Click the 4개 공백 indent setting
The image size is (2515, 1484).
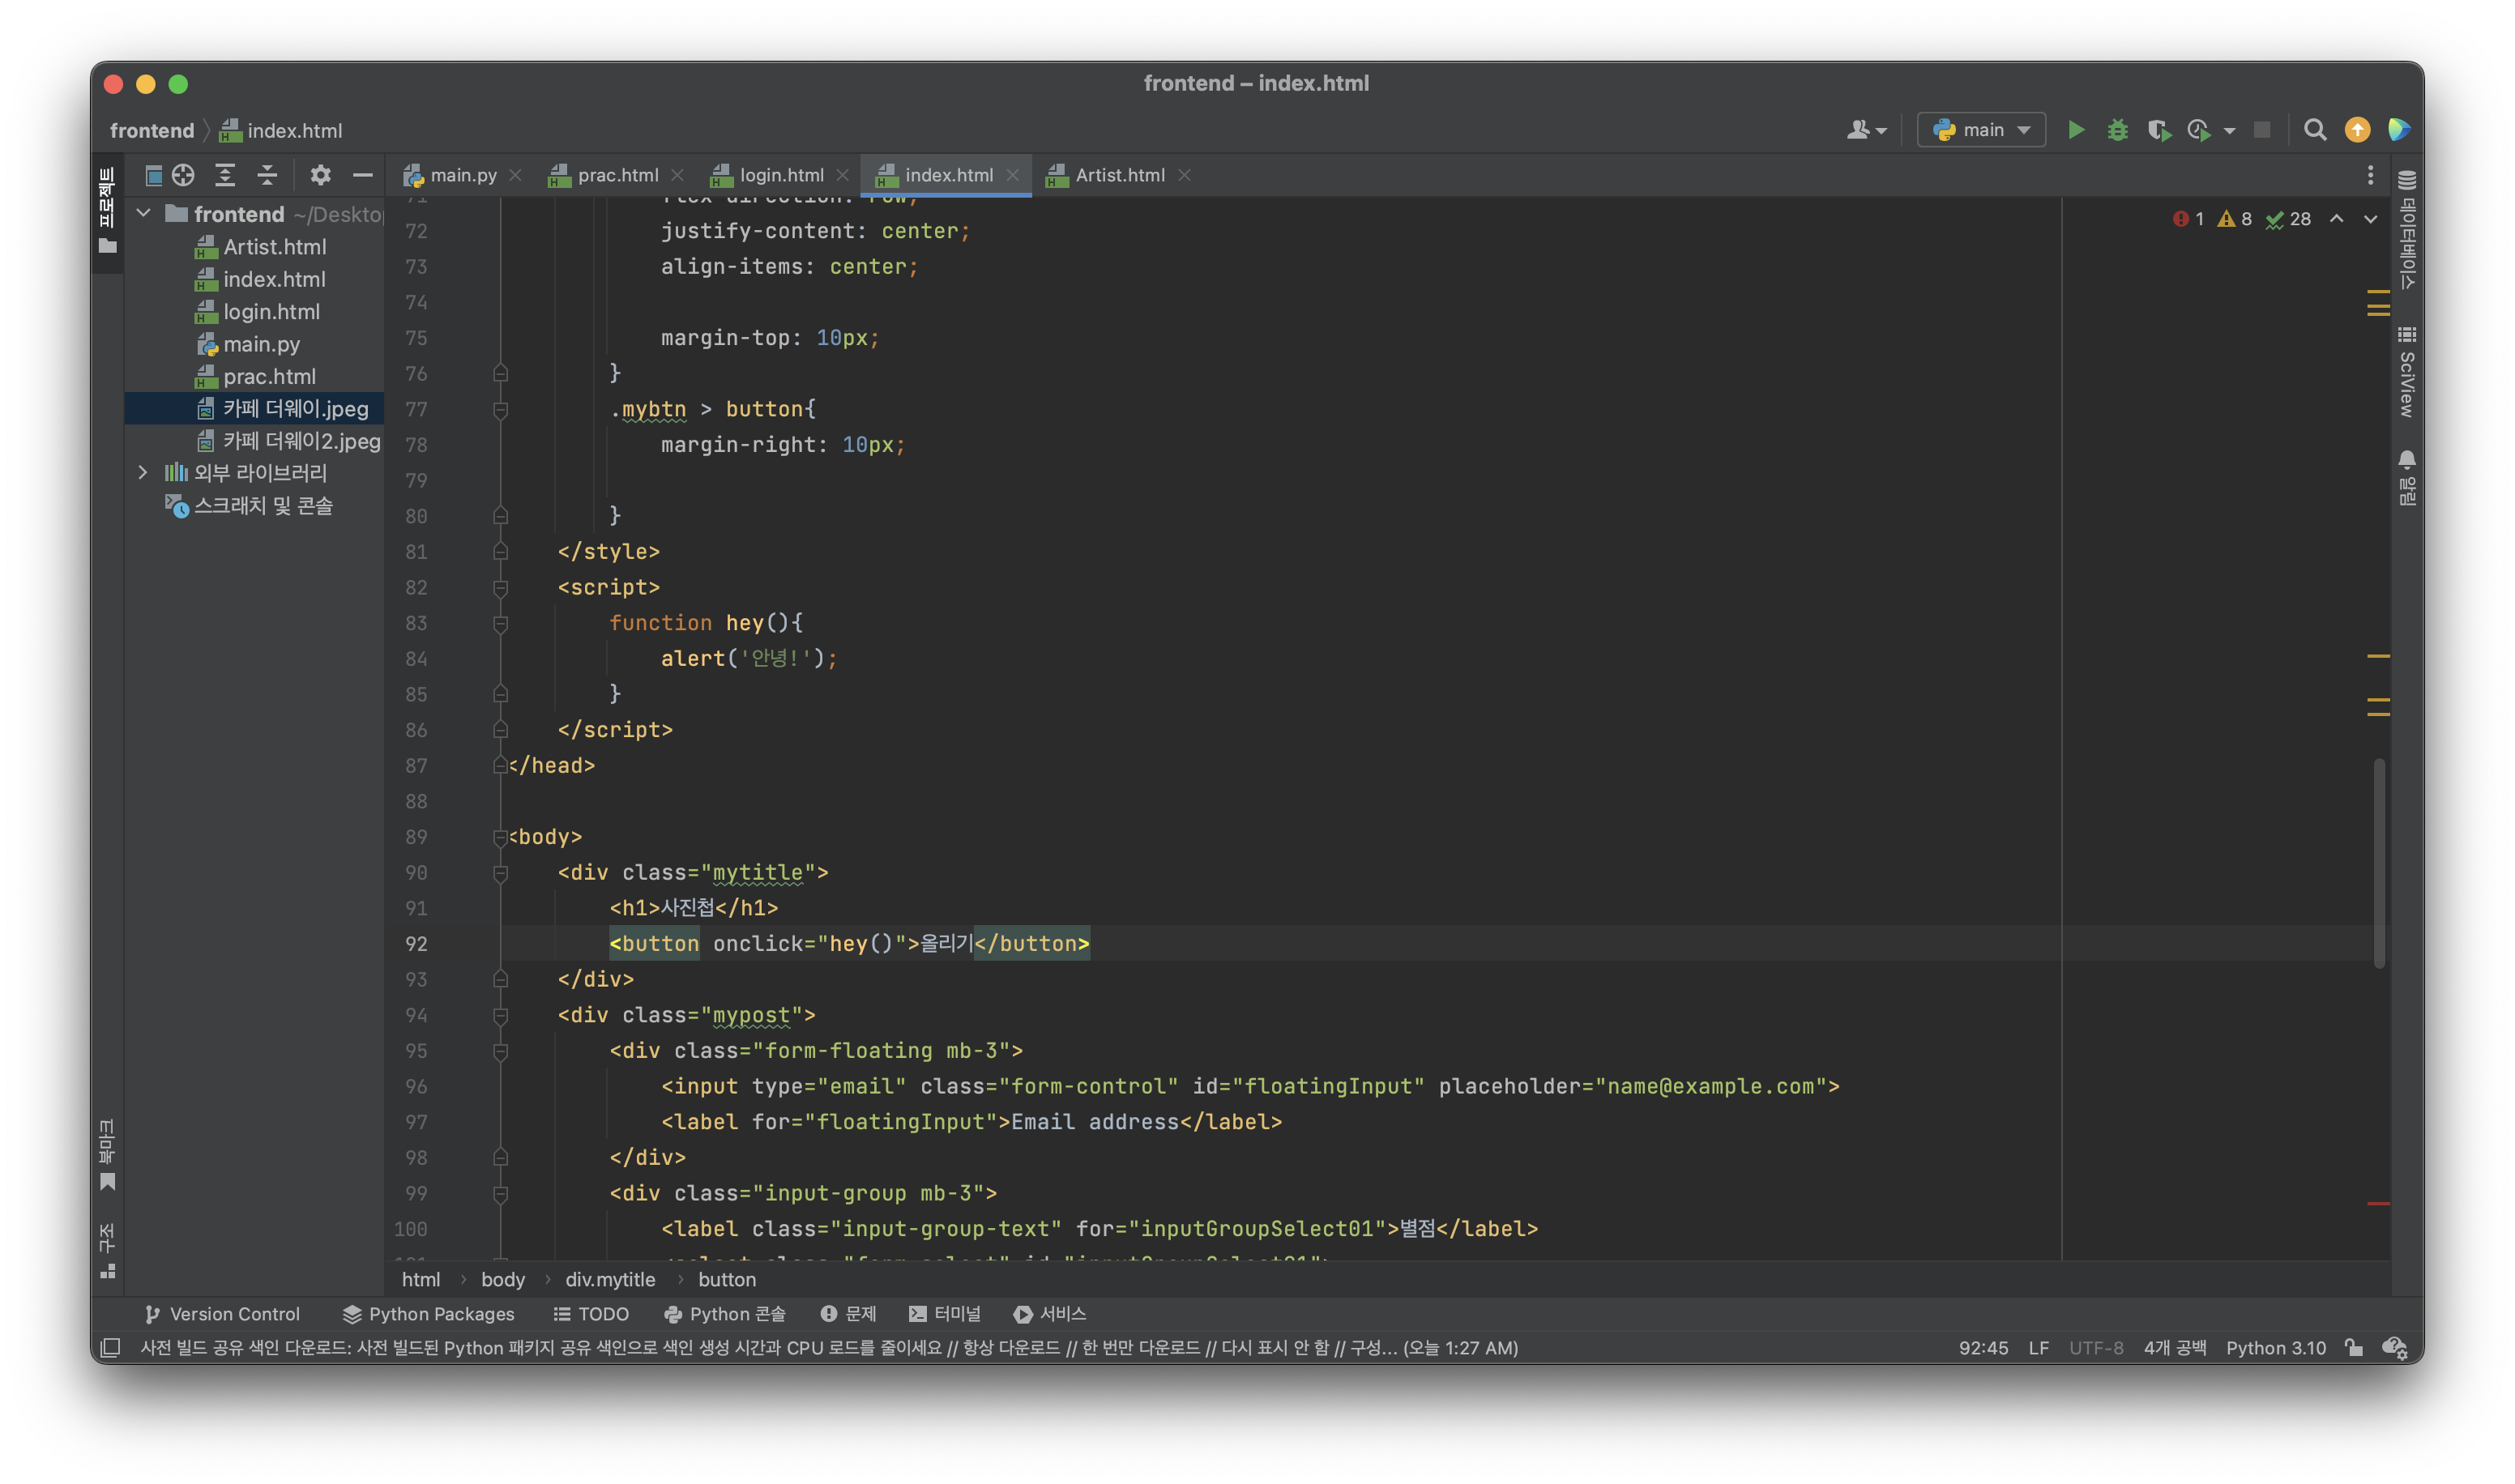[2174, 1347]
